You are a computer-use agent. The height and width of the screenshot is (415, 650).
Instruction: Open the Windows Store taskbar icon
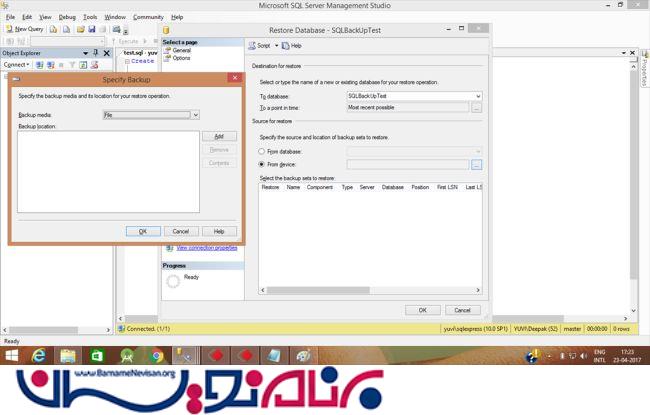coord(97,356)
